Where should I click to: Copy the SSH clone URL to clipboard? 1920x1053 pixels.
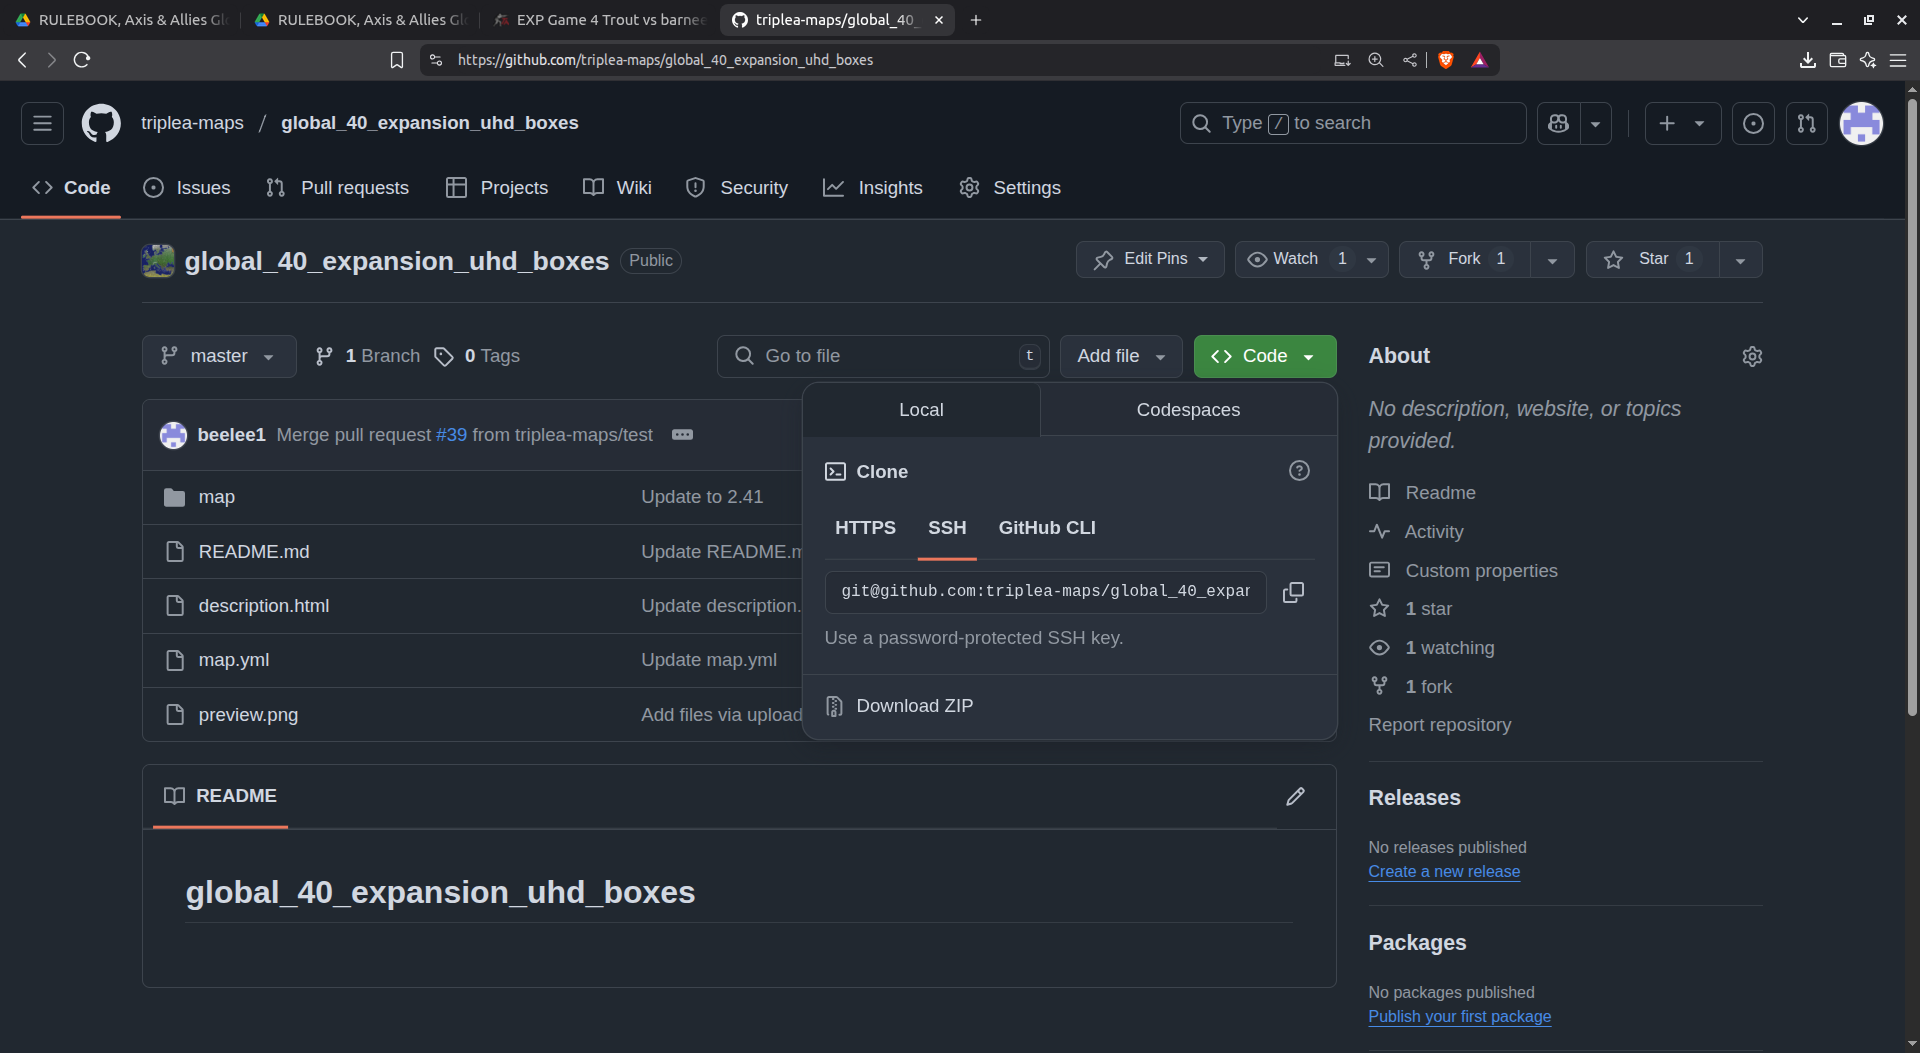pyautogui.click(x=1293, y=592)
